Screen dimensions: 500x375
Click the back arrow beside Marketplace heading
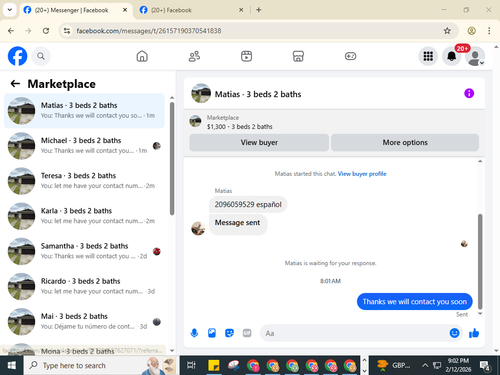tap(15, 84)
